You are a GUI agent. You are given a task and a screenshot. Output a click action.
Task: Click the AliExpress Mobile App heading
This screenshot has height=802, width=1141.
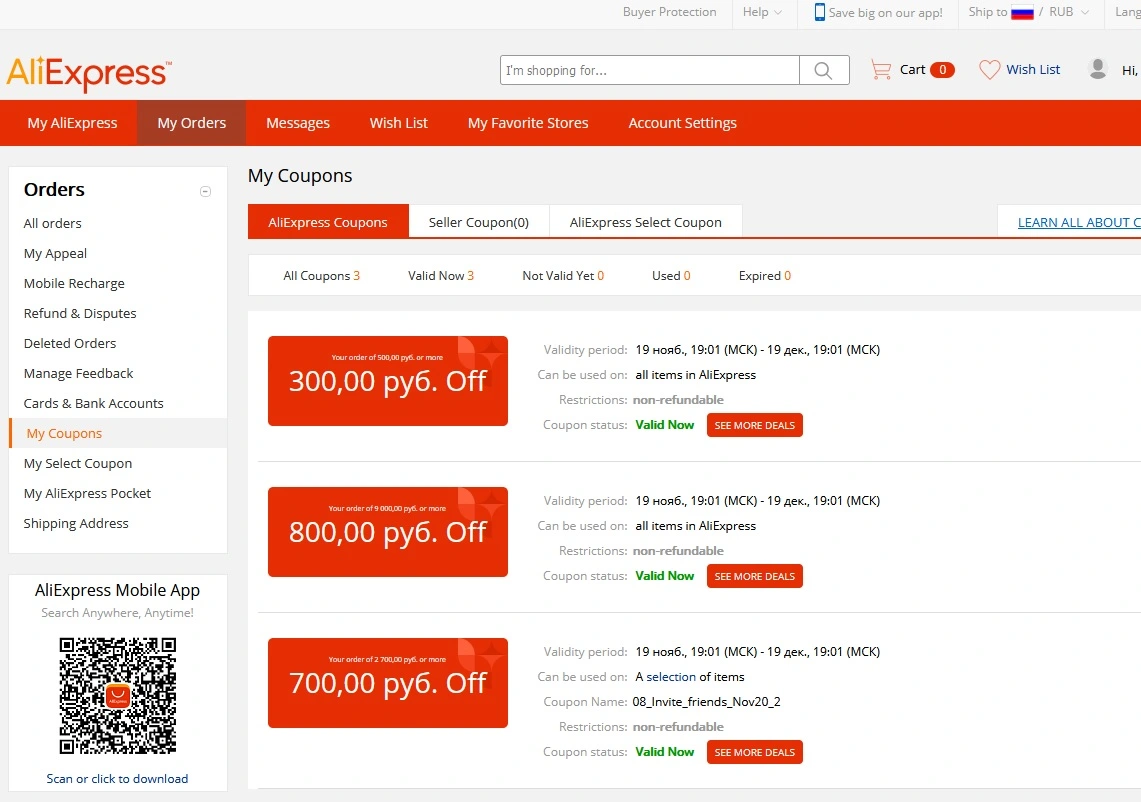pos(117,590)
